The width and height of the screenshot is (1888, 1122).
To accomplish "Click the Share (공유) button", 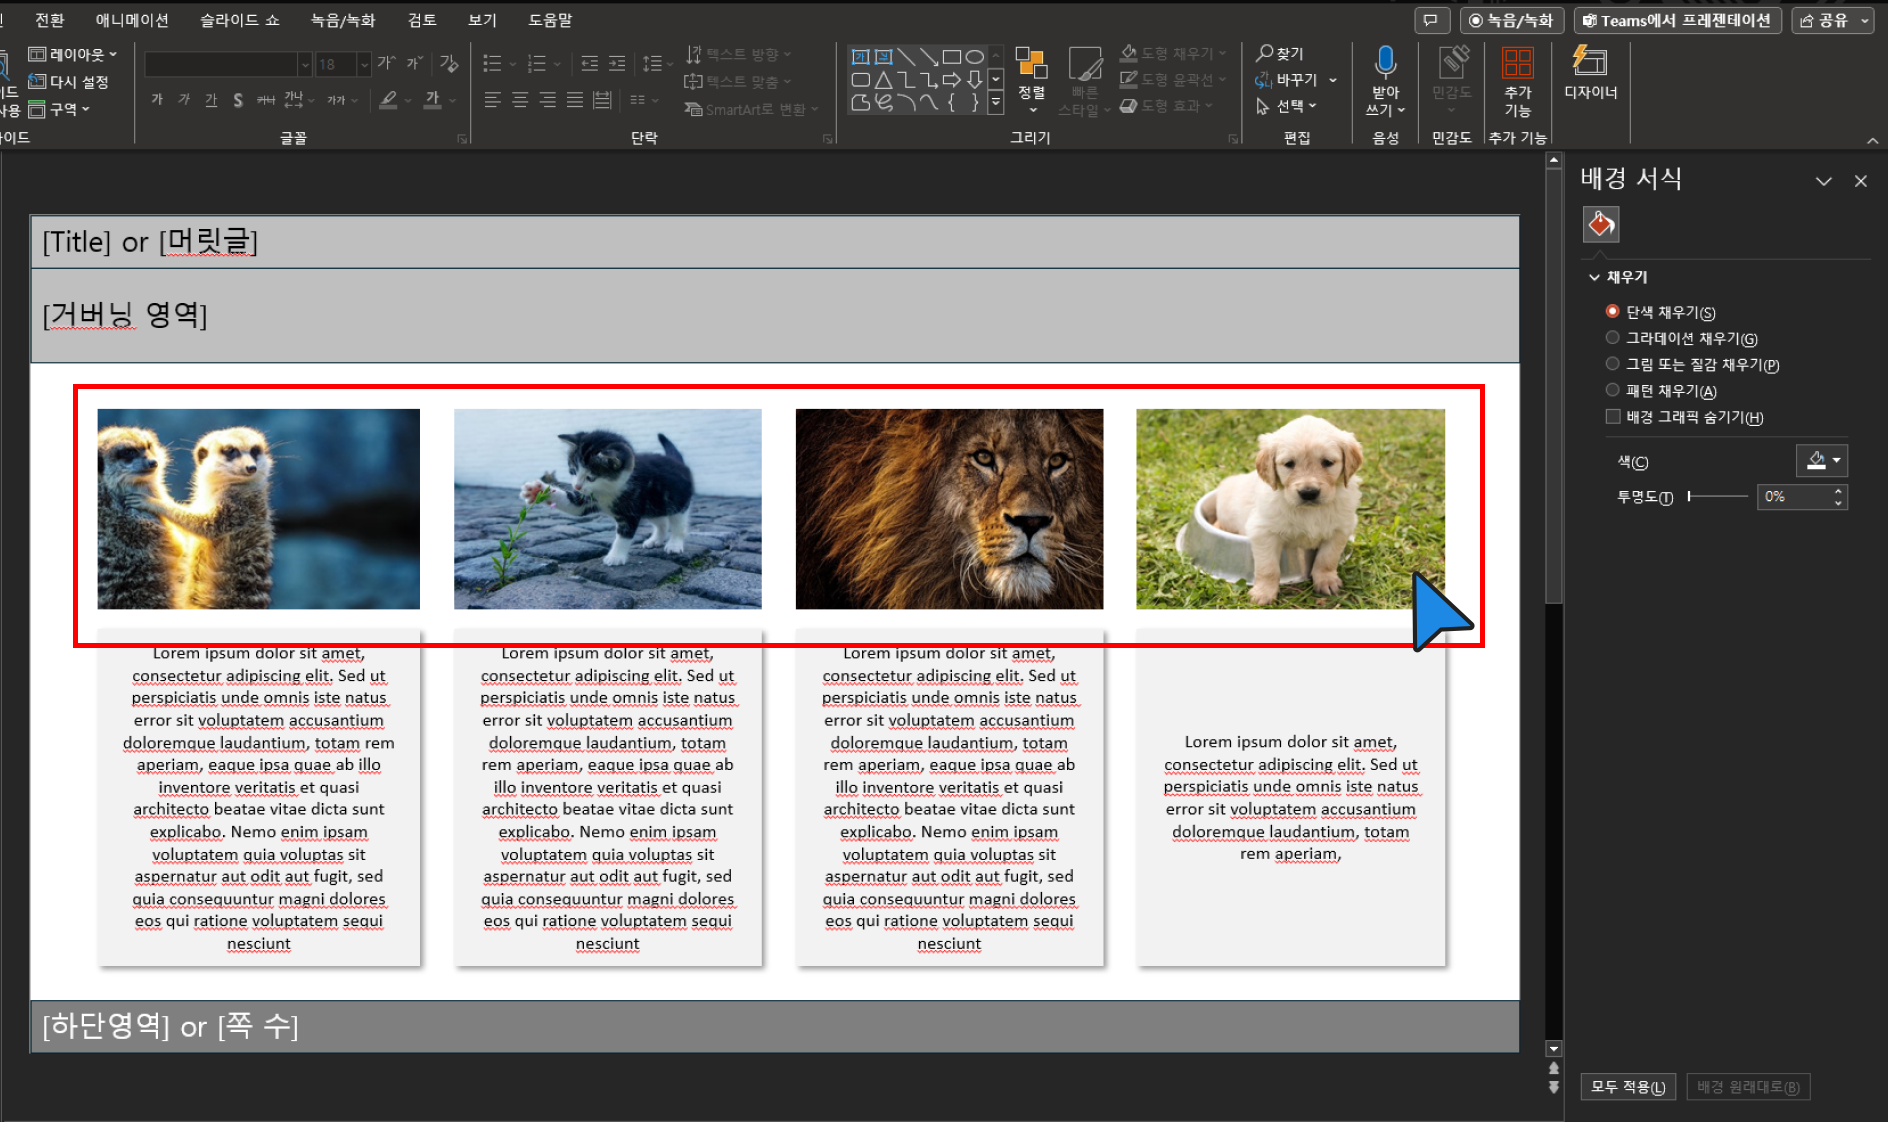I will click(1832, 20).
